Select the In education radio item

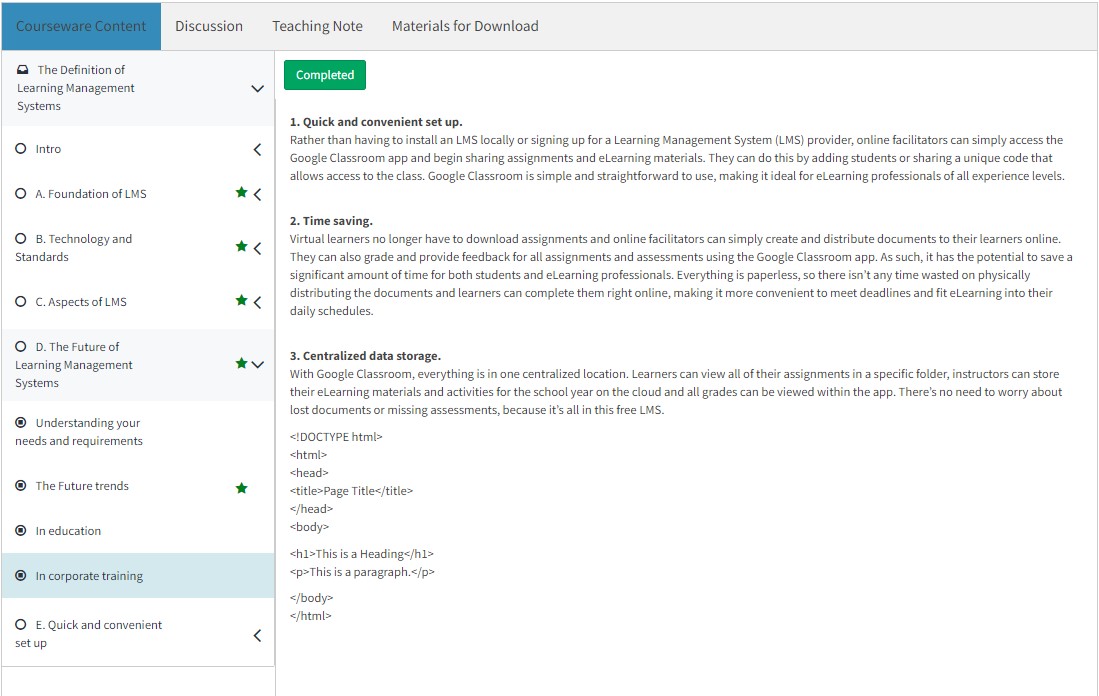21,531
